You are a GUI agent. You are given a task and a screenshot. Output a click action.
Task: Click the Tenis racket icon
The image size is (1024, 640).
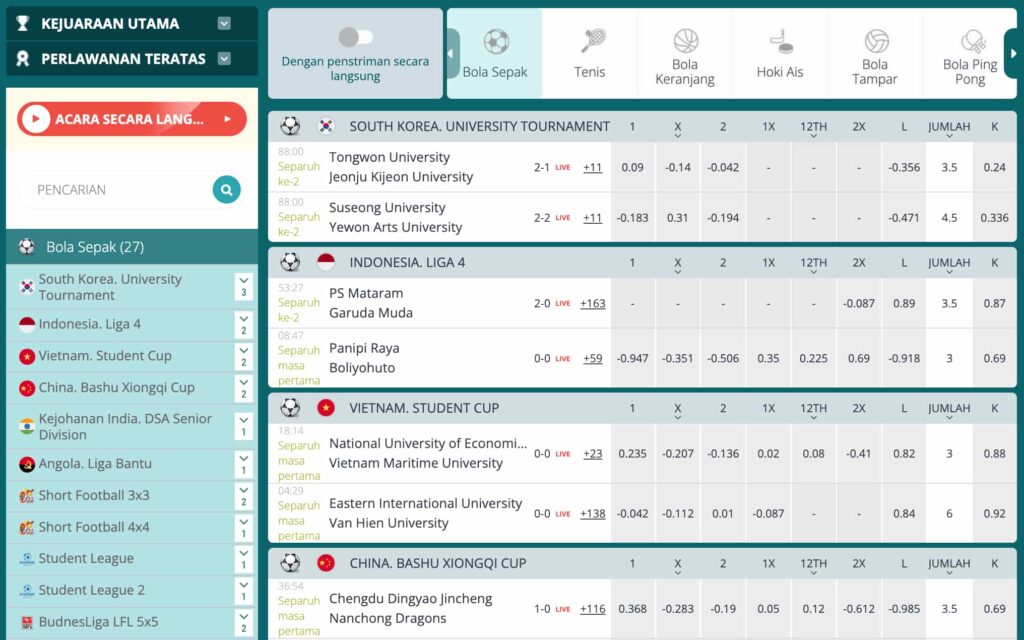[x=593, y=41]
